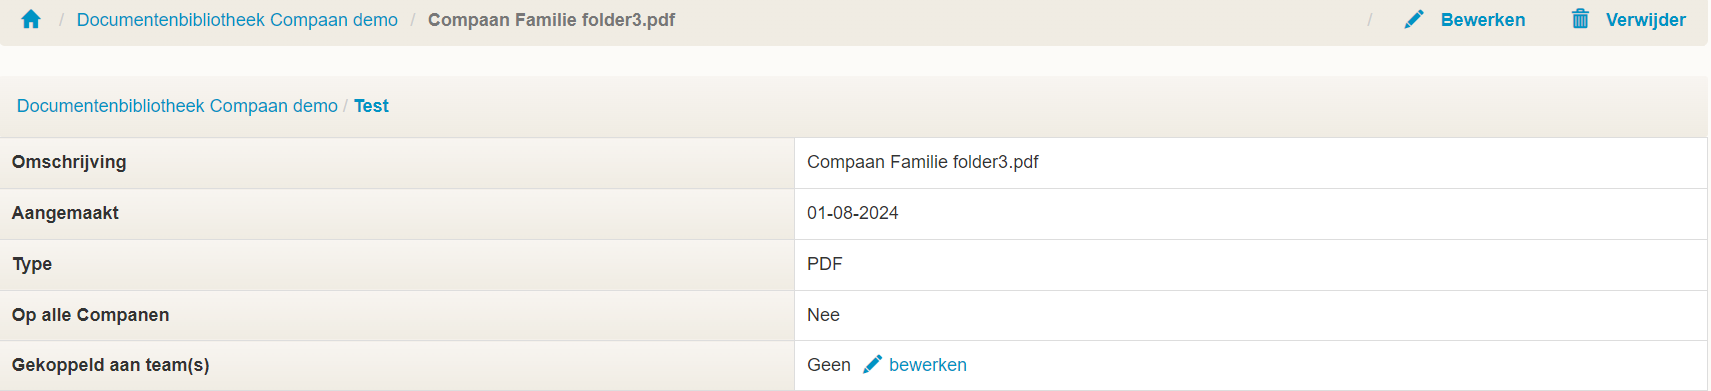Select the Op alle Companen label
Image resolution: width=1711 pixels, height=391 pixels.
coord(90,315)
